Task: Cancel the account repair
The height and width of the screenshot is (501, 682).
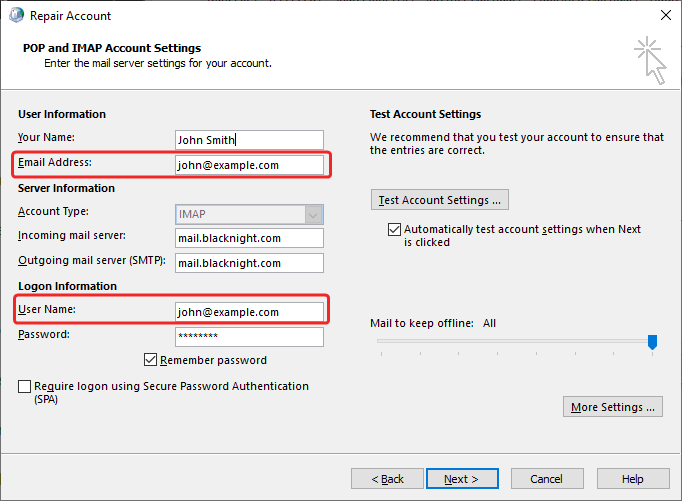Action: click(x=546, y=479)
